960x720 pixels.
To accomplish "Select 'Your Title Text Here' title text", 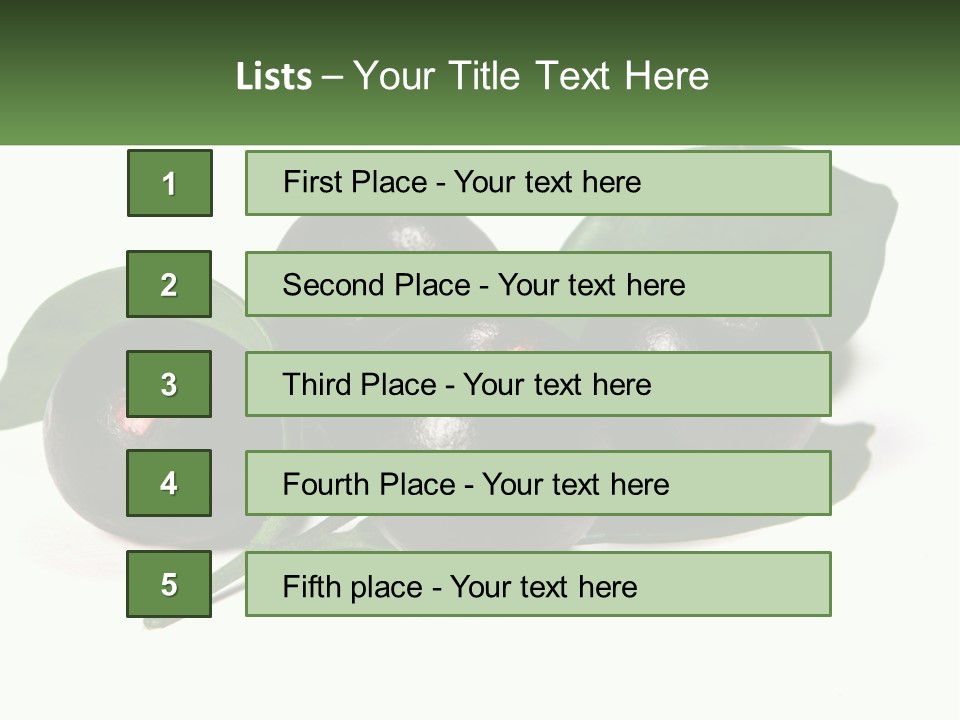I will (x=531, y=76).
